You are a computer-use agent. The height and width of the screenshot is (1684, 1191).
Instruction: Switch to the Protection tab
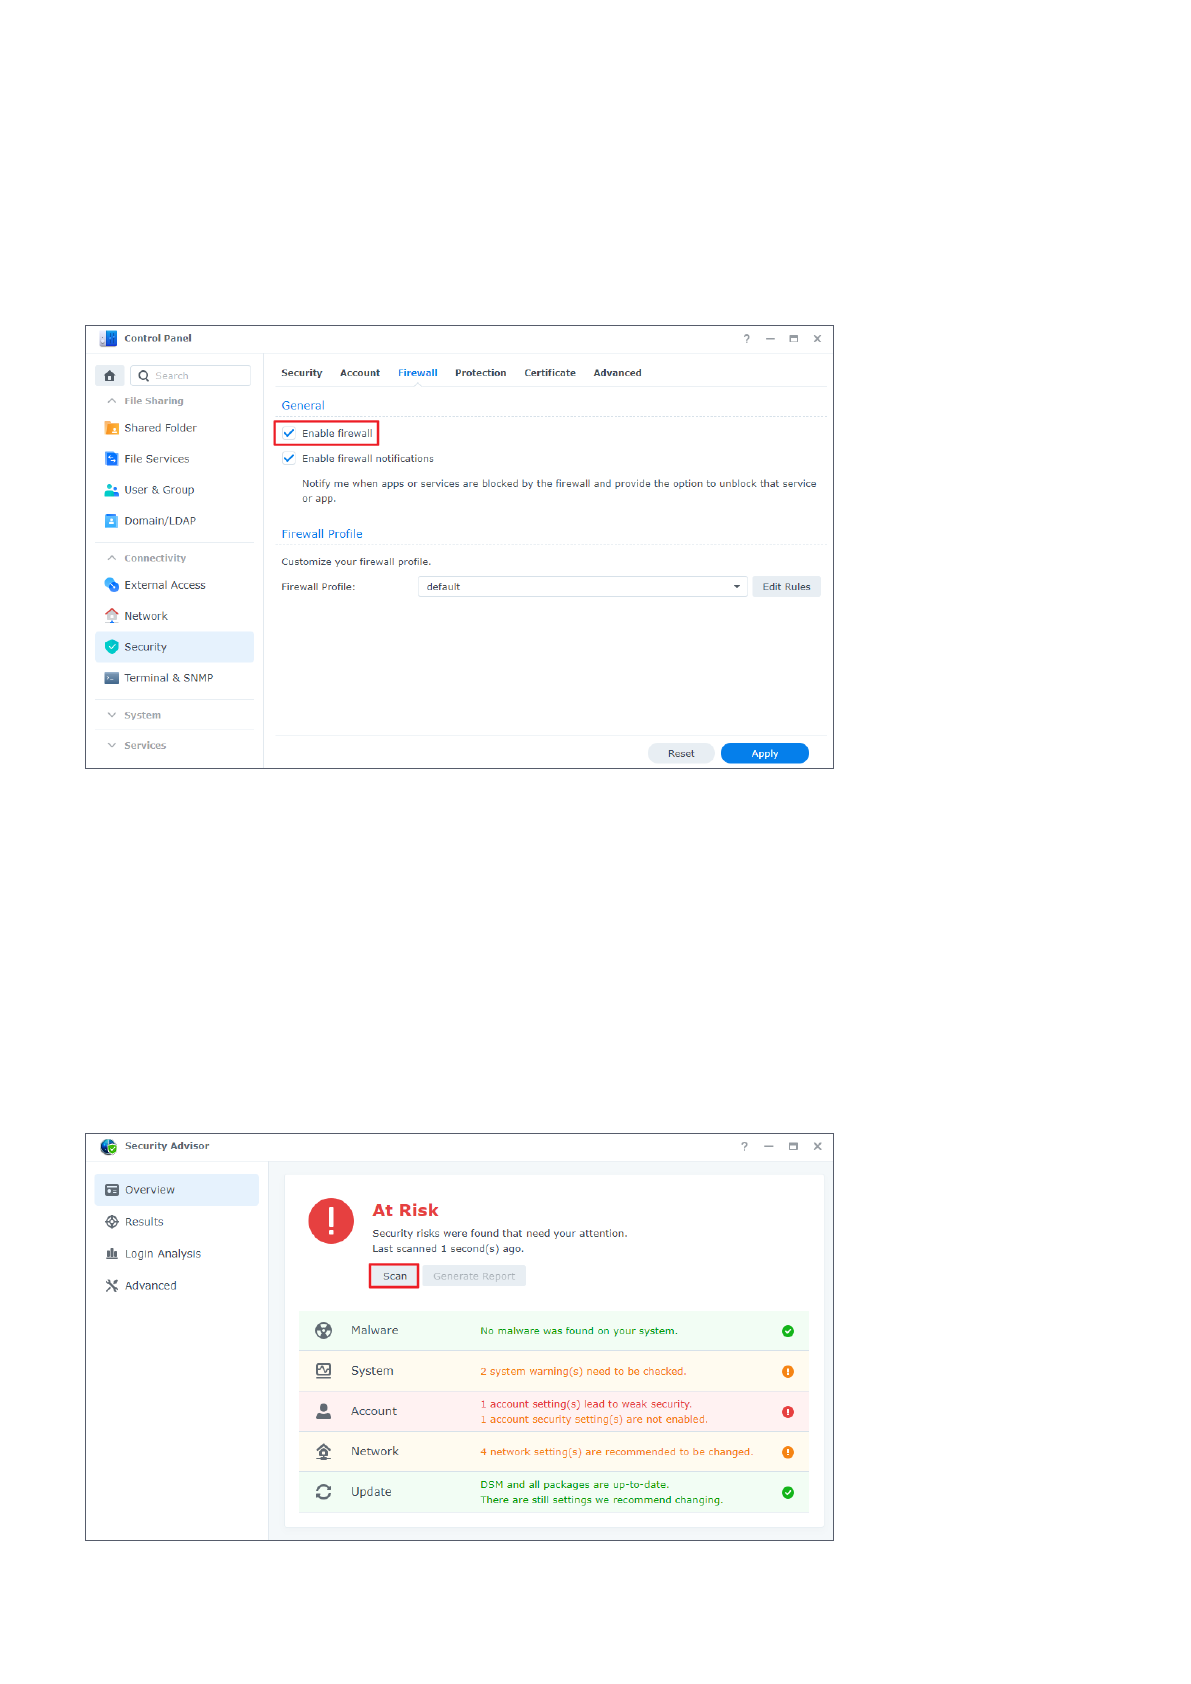(480, 373)
